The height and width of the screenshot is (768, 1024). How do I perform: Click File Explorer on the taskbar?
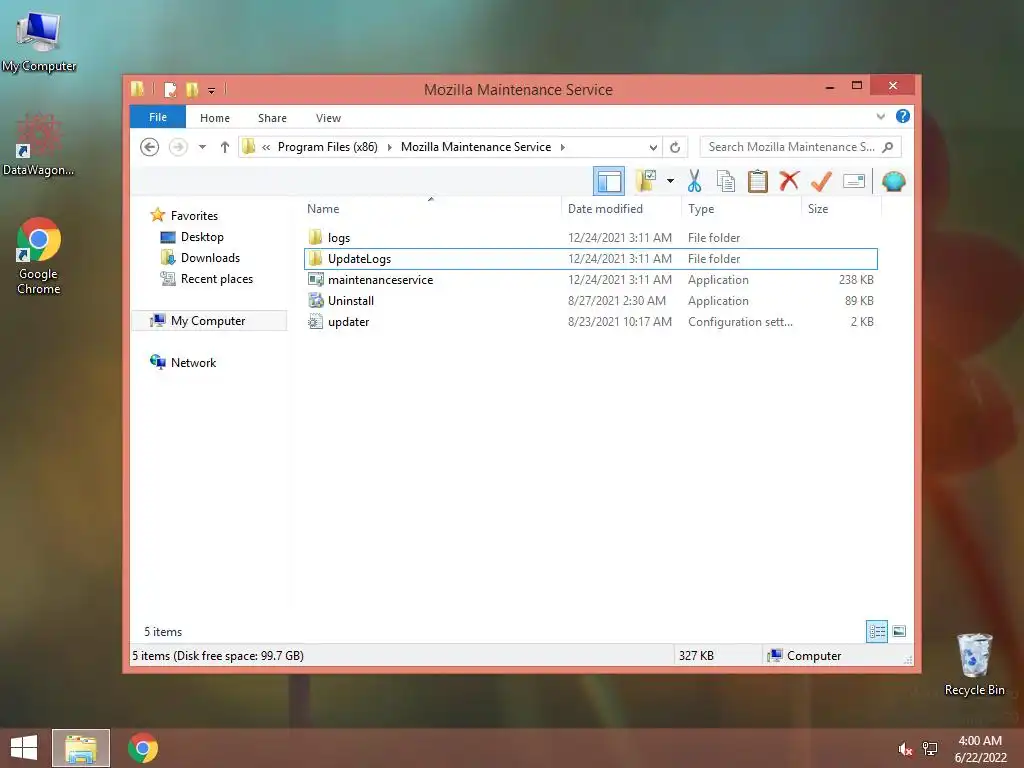point(81,748)
